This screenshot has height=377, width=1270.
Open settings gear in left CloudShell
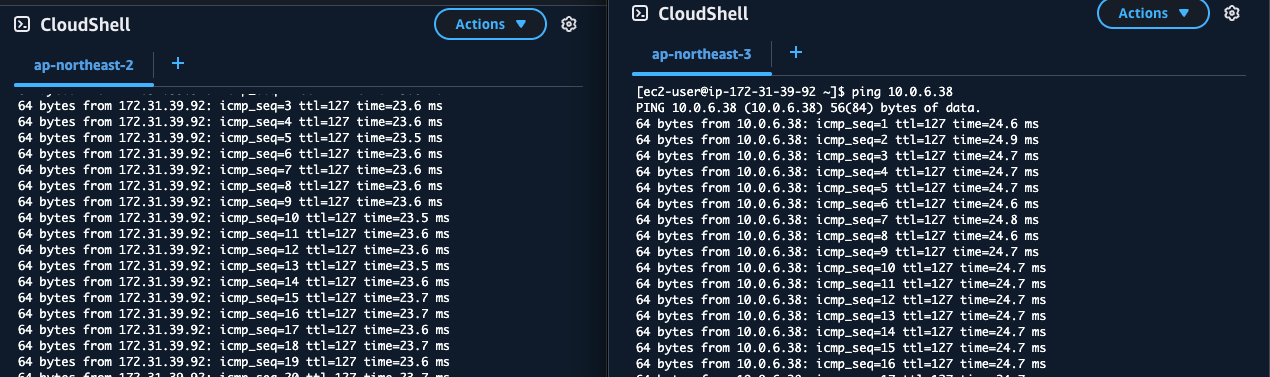569,24
